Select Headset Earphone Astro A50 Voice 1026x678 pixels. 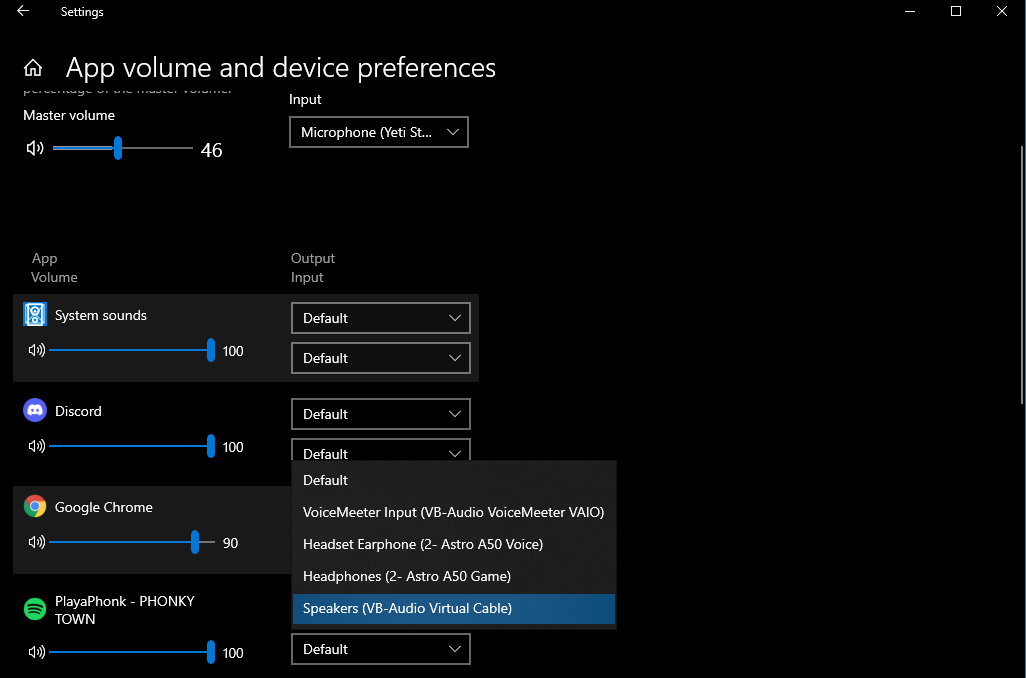click(423, 544)
